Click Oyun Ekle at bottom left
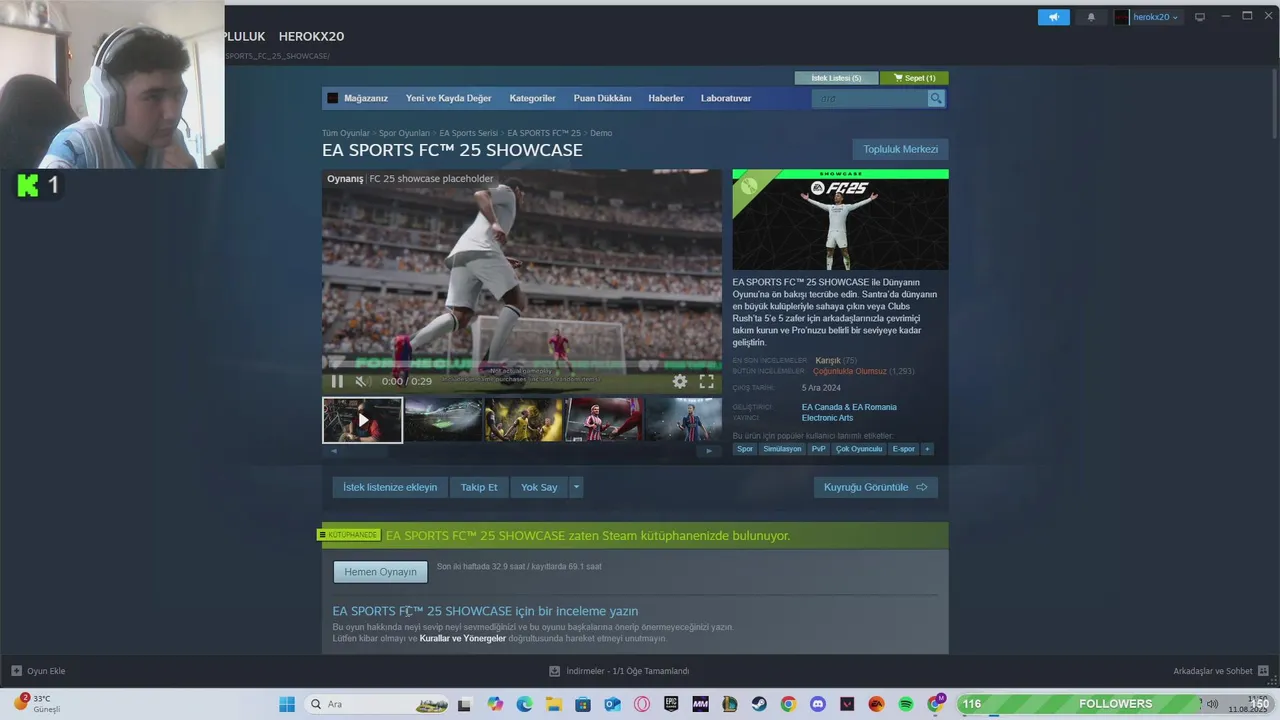 (x=38, y=671)
